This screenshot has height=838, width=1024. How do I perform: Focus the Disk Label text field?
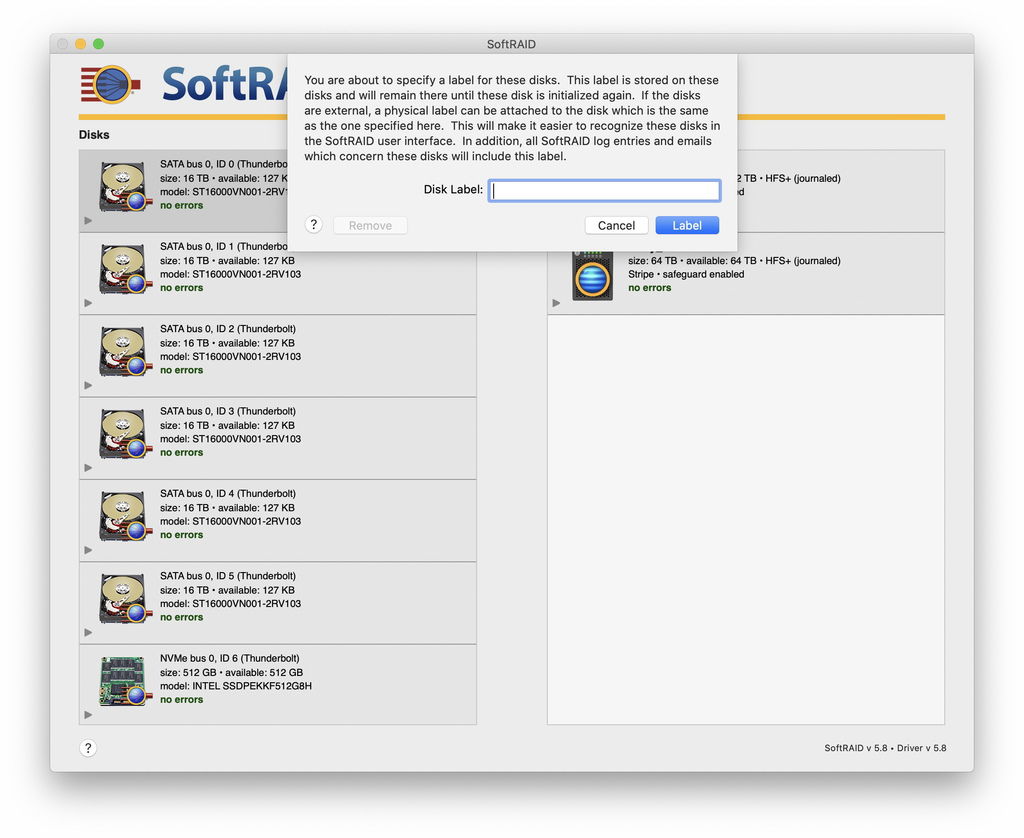[605, 190]
